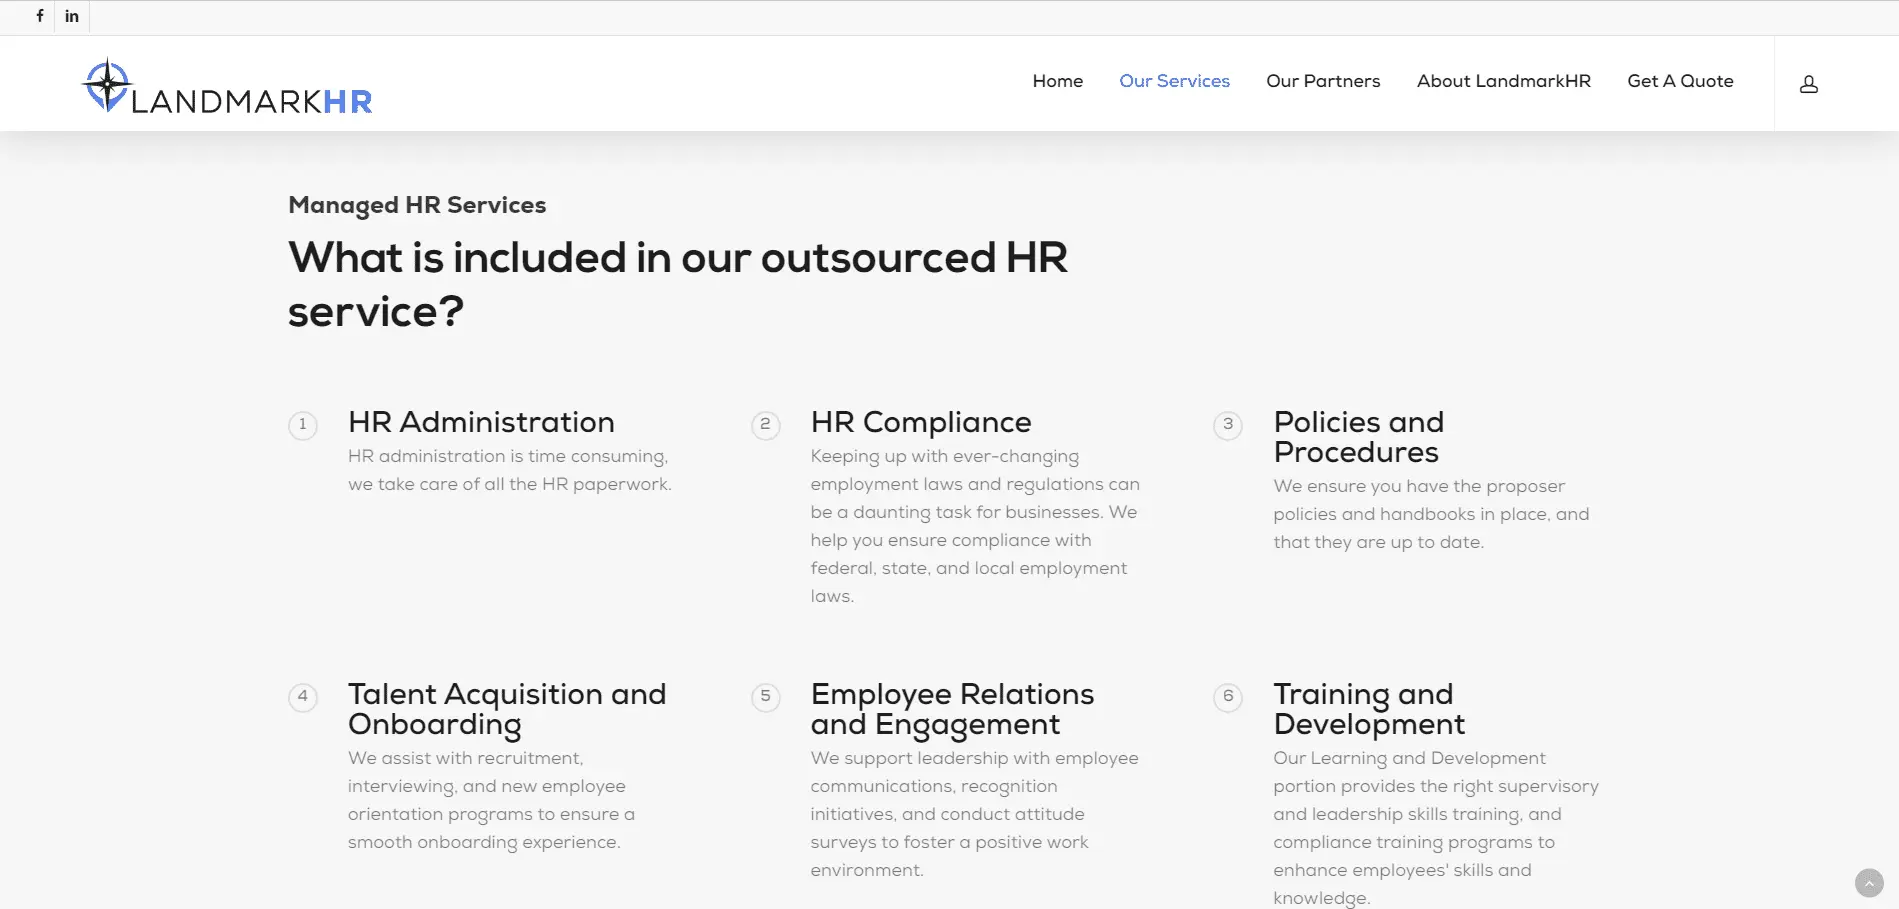Navigate to About LandmarkHR
The width and height of the screenshot is (1899, 909).
pyautogui.click(x=1503, y=82)
